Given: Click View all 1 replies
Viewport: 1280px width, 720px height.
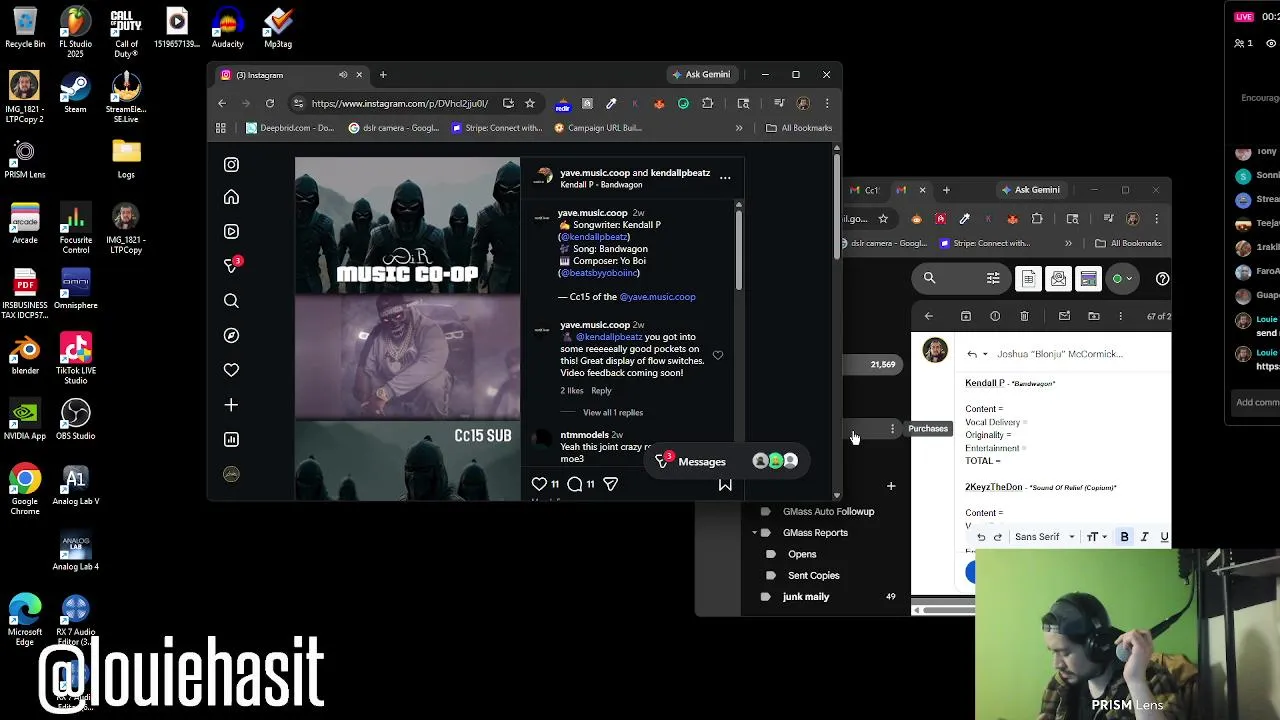Looking at the screenshot, I should click(613, 413).
